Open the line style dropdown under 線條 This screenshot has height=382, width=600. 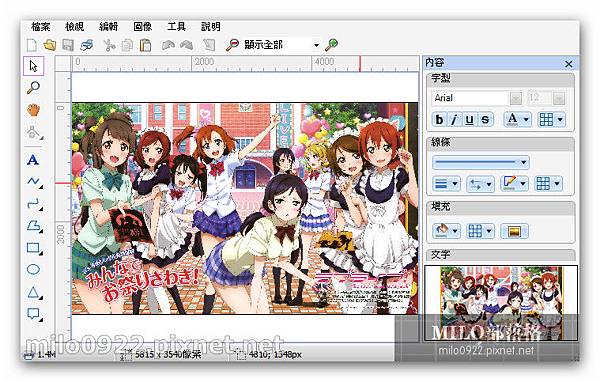coord(481,162)
